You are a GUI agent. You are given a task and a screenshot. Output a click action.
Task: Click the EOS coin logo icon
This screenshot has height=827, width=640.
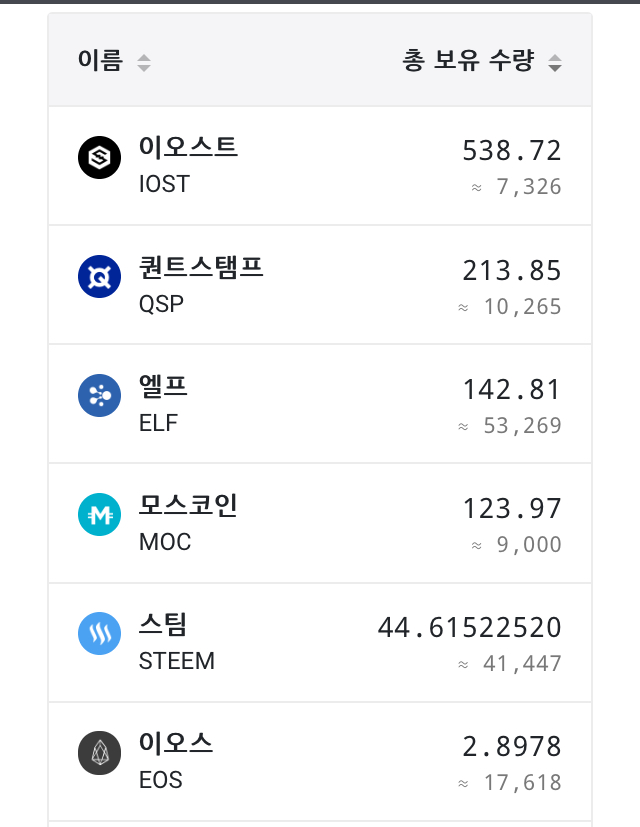click(99, 753)
